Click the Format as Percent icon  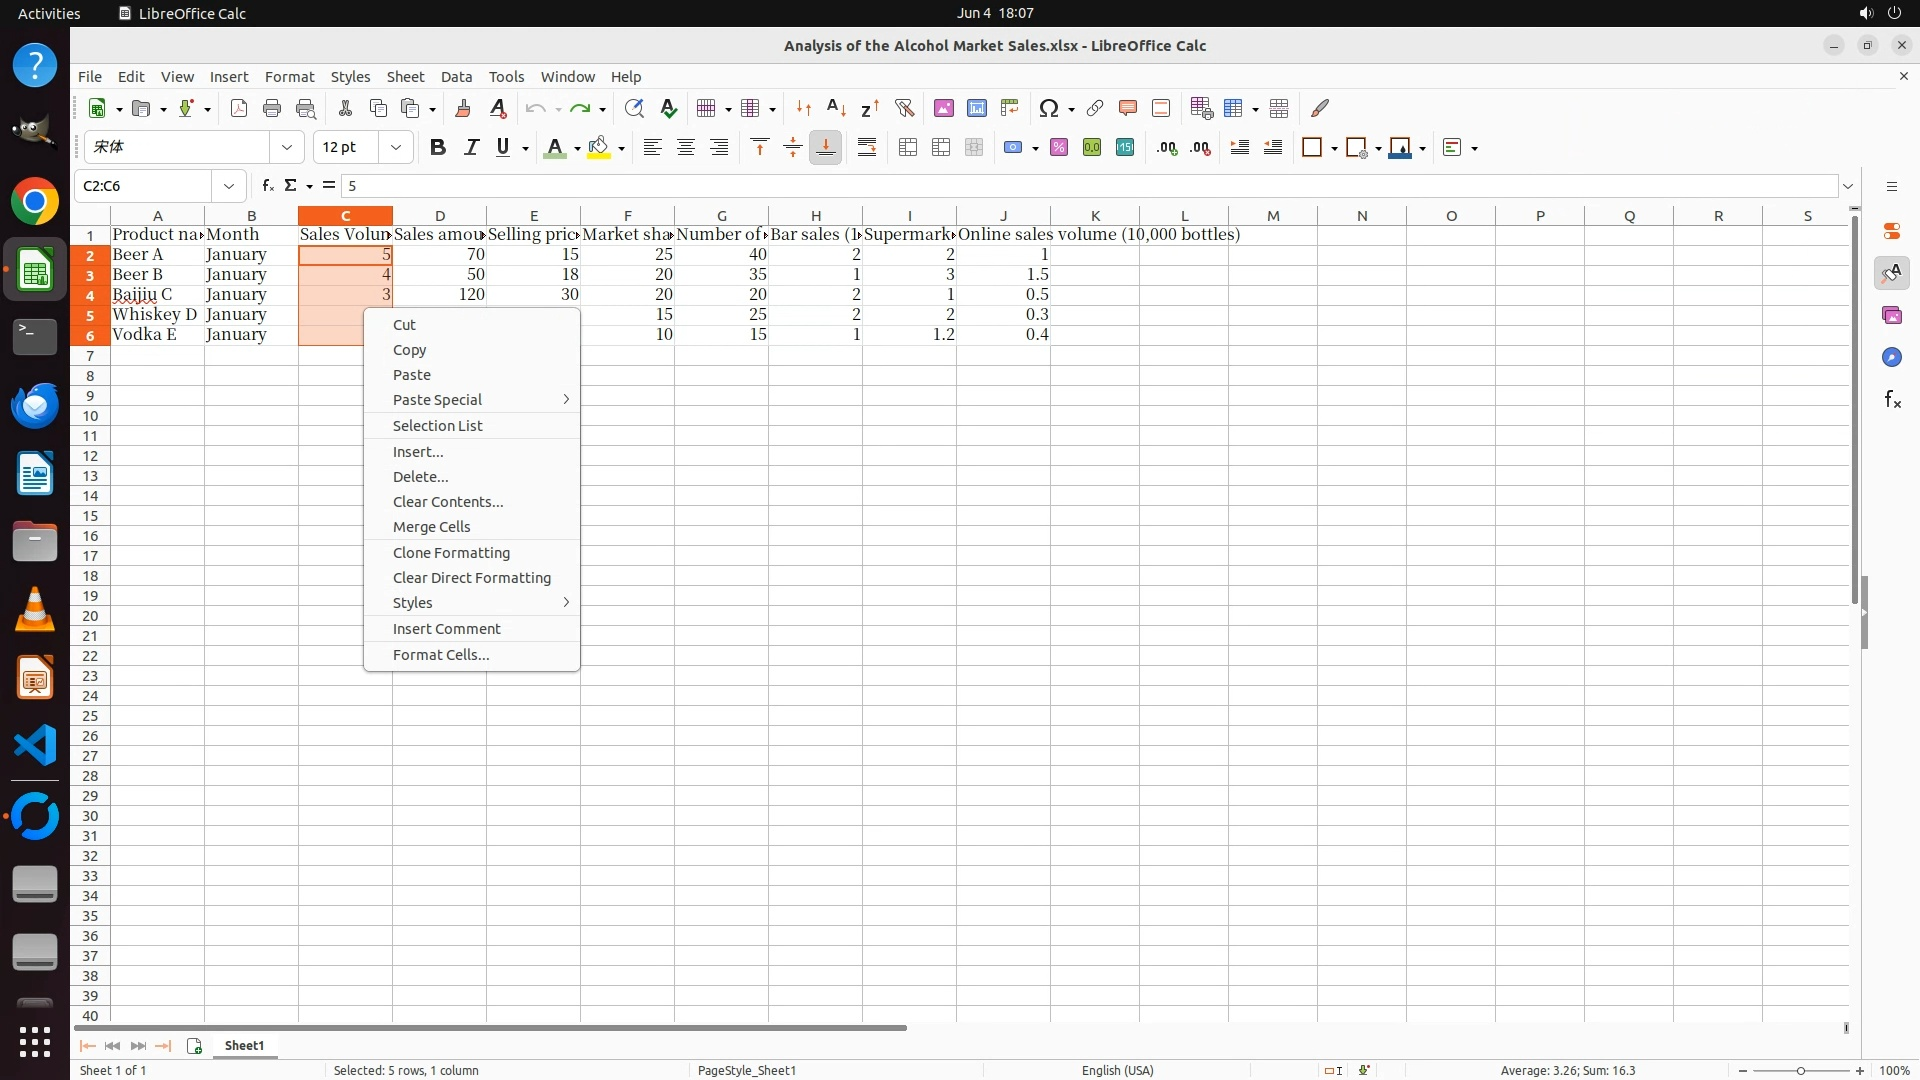tap(1059, 148)
